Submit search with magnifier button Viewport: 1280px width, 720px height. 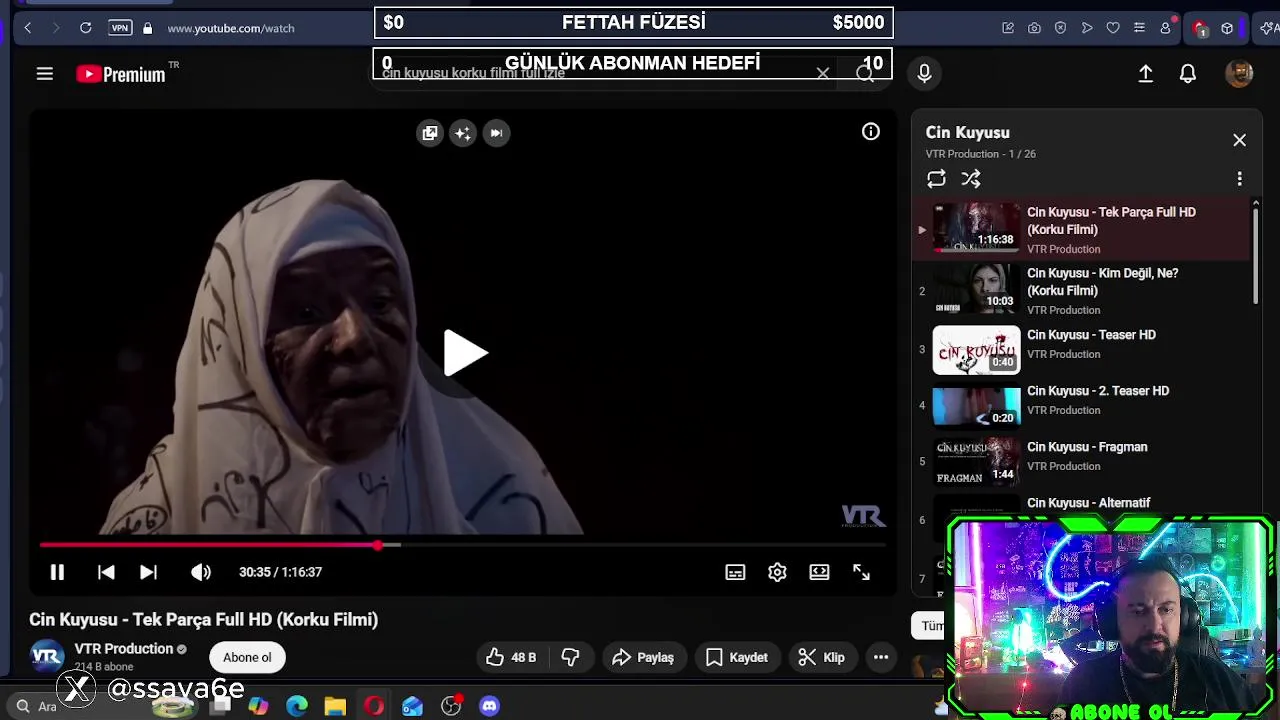tap(866, 73)
